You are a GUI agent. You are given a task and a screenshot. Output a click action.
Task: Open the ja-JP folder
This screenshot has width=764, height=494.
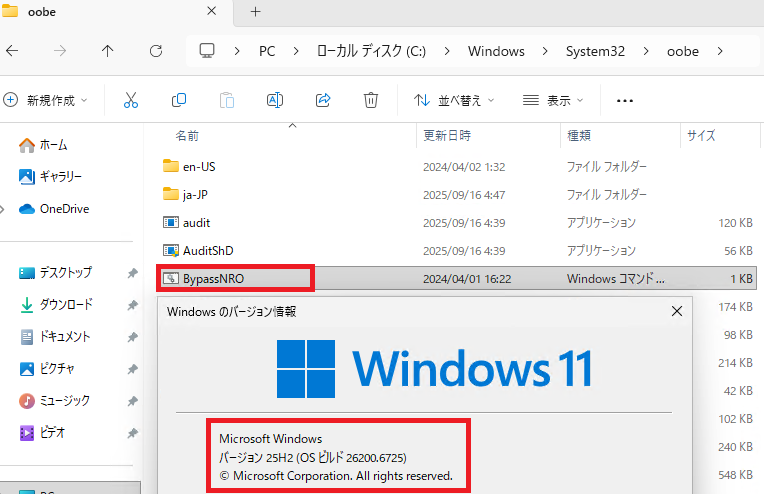click(197, 193)
